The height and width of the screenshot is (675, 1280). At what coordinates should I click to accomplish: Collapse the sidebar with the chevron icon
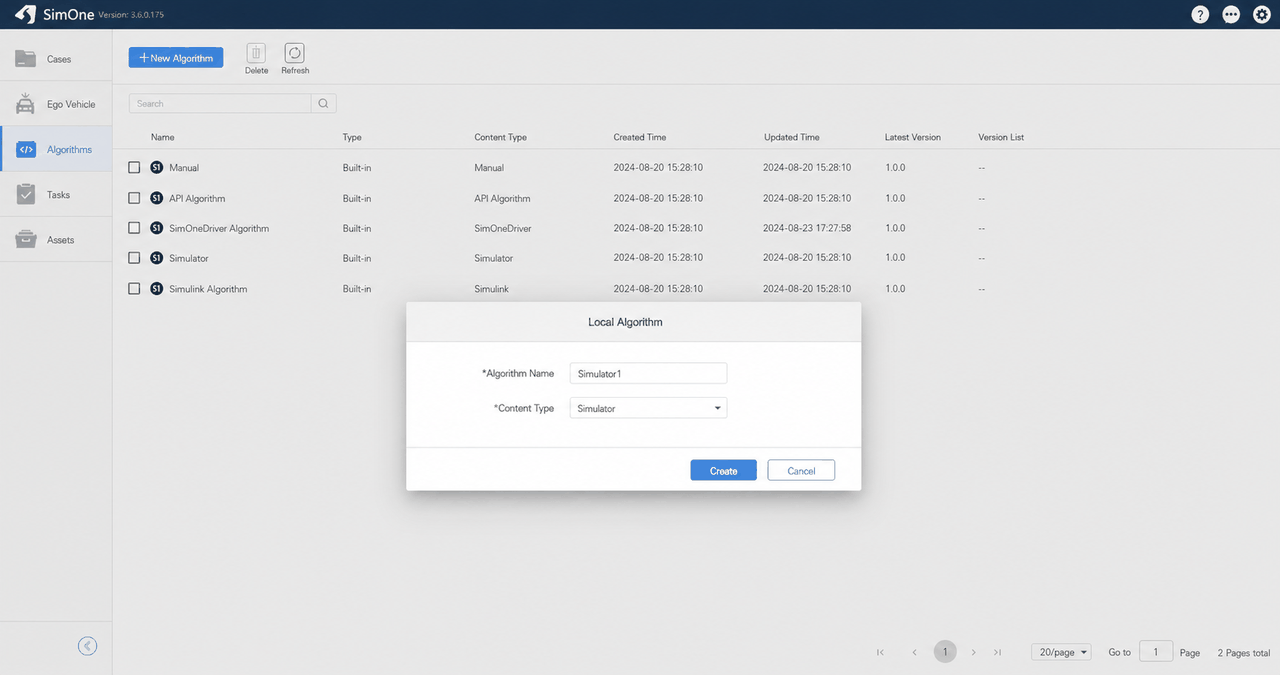[x=87, y=646]
